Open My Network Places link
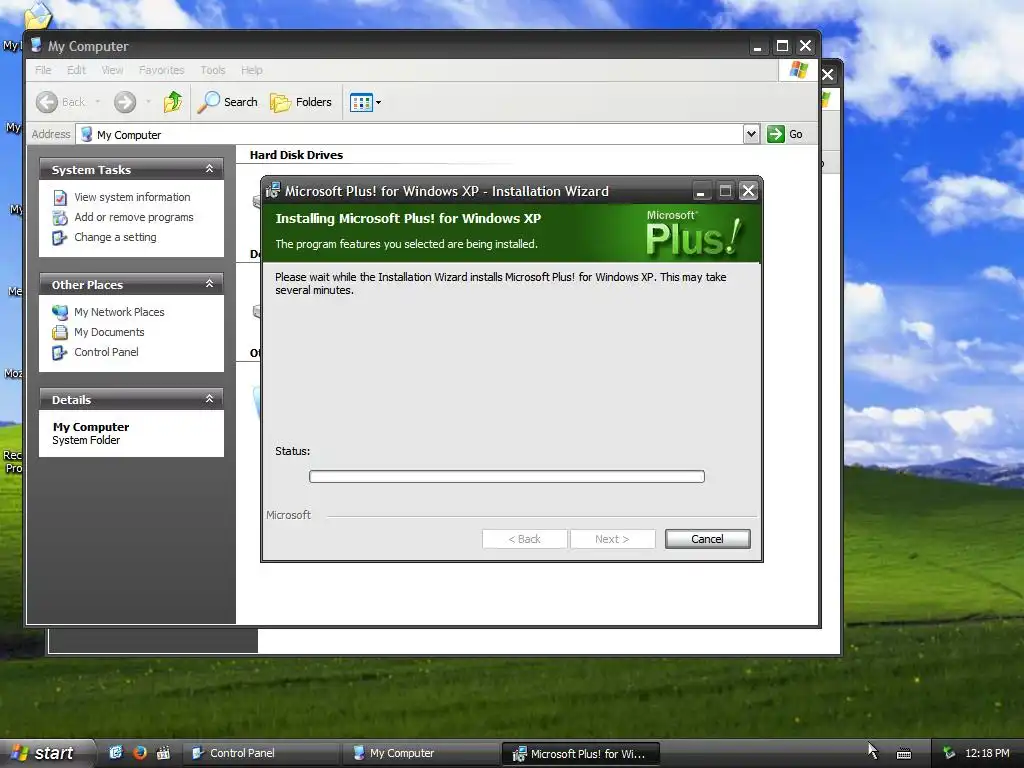This screenshot has width=1024, height=768. click(x=119, y=312)
